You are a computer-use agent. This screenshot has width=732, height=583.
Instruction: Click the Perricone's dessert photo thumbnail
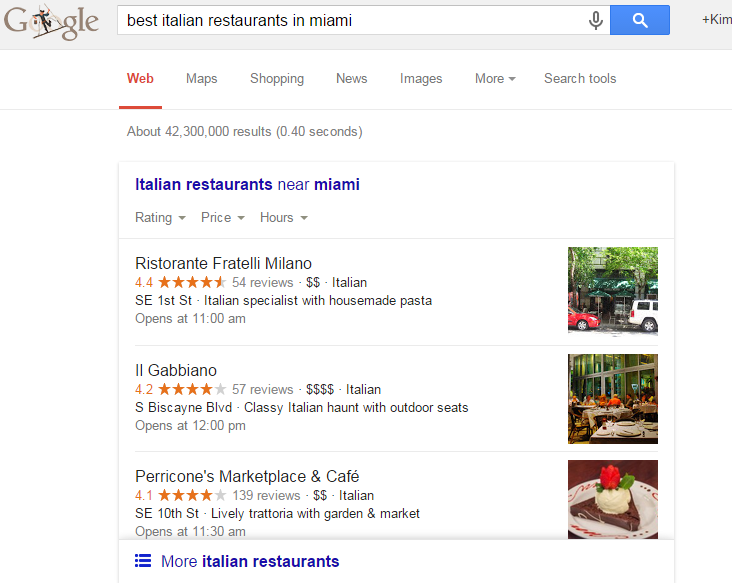pos(612,499)
